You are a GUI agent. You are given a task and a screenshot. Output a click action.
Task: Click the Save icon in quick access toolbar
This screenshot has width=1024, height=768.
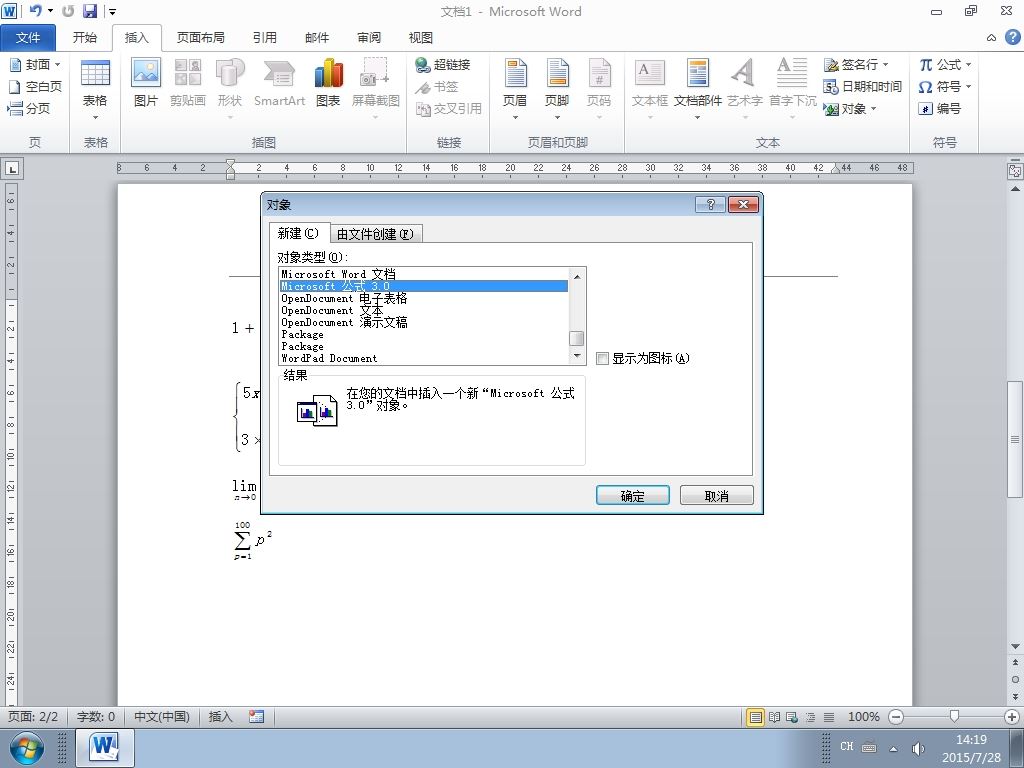pyautogui.click(x=89, y=10)
